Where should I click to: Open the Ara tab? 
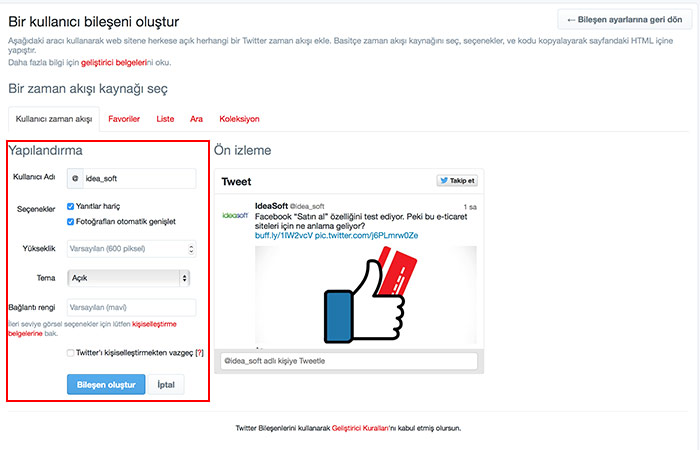(196, 119)
